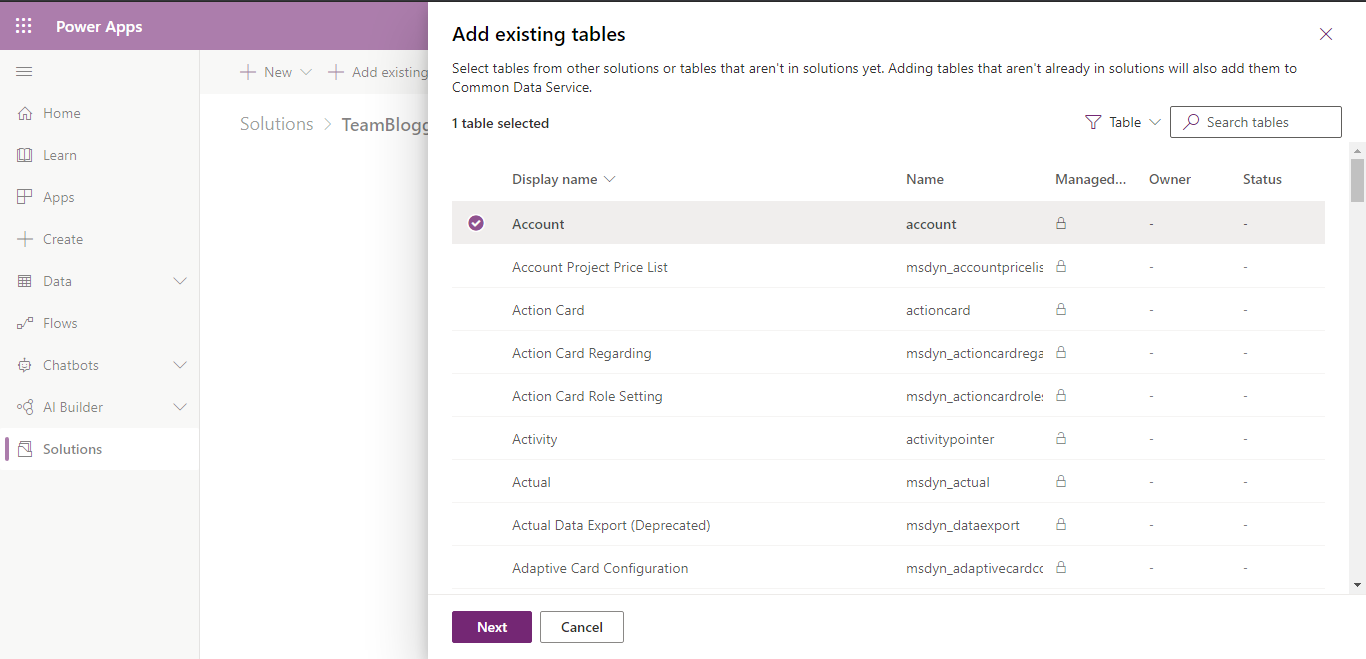
Task: Open the app launcher waffle icon
Action: pyautogui.click(x=24, y=25)
